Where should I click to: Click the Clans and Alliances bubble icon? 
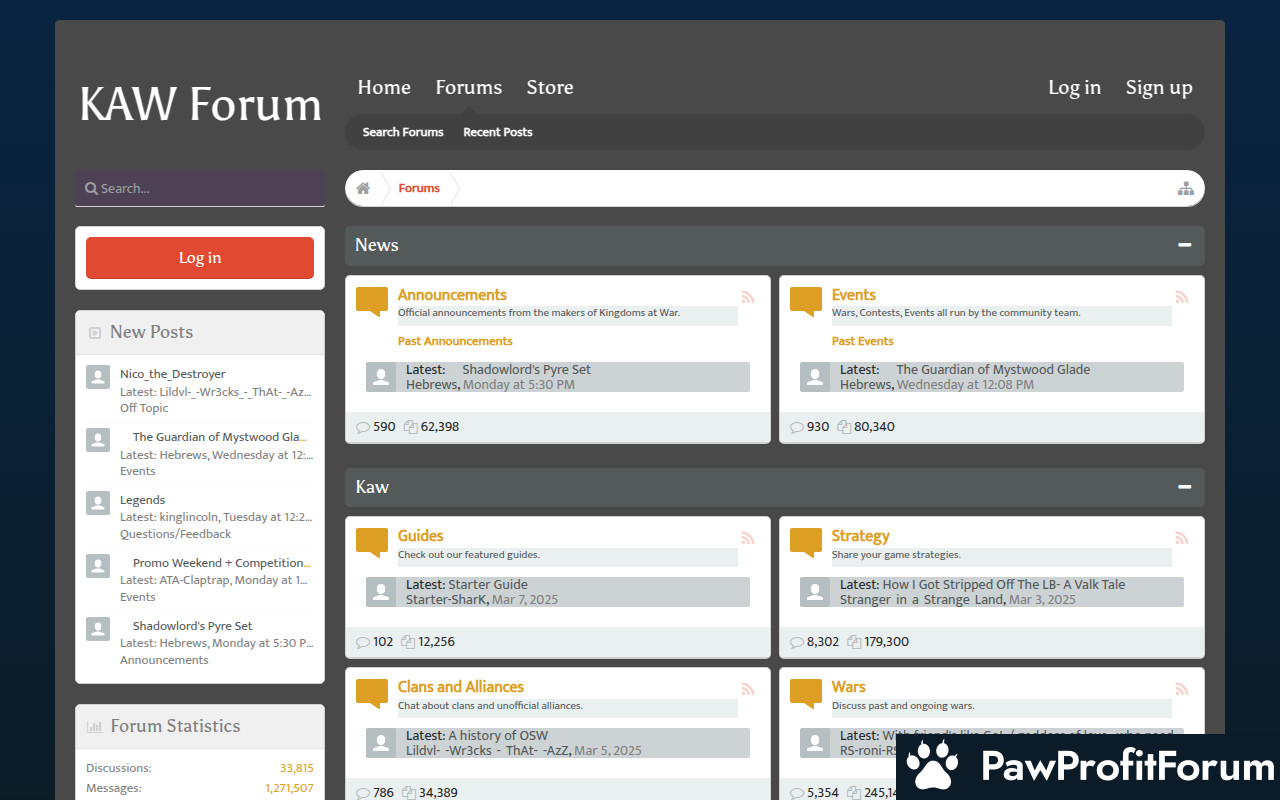pos(372,694)
